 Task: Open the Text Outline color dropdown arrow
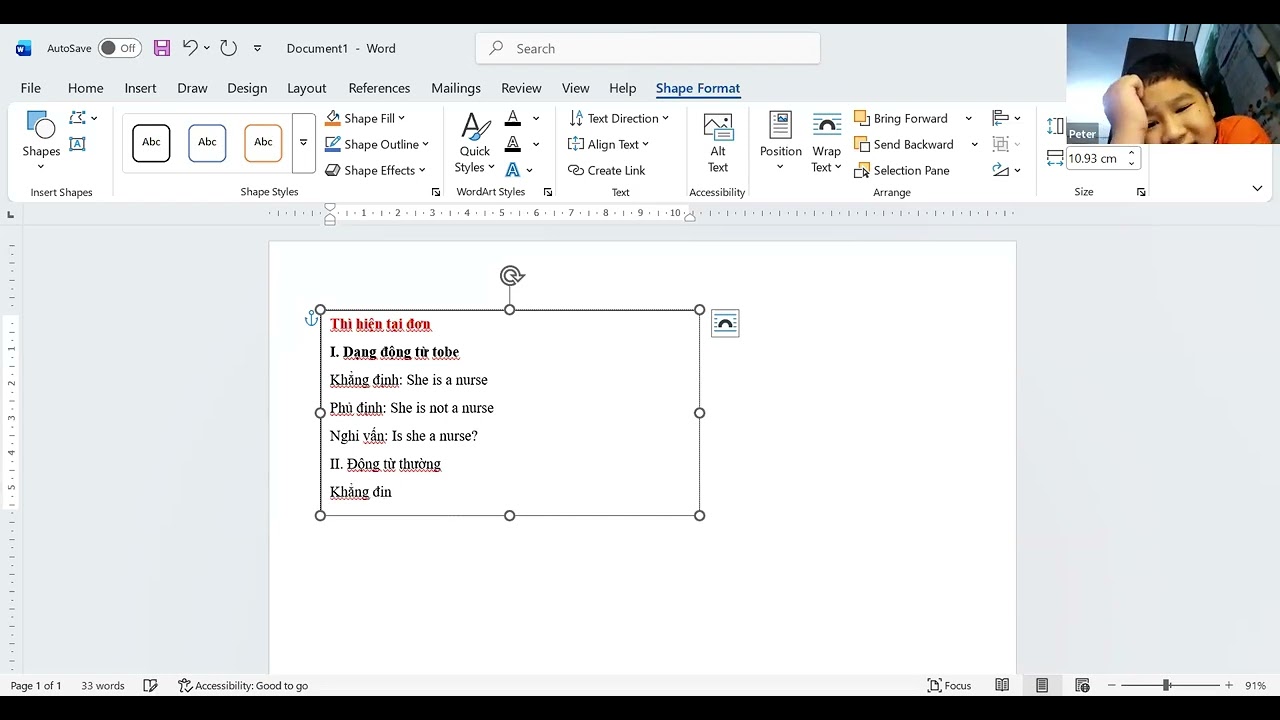click(536, 144)
